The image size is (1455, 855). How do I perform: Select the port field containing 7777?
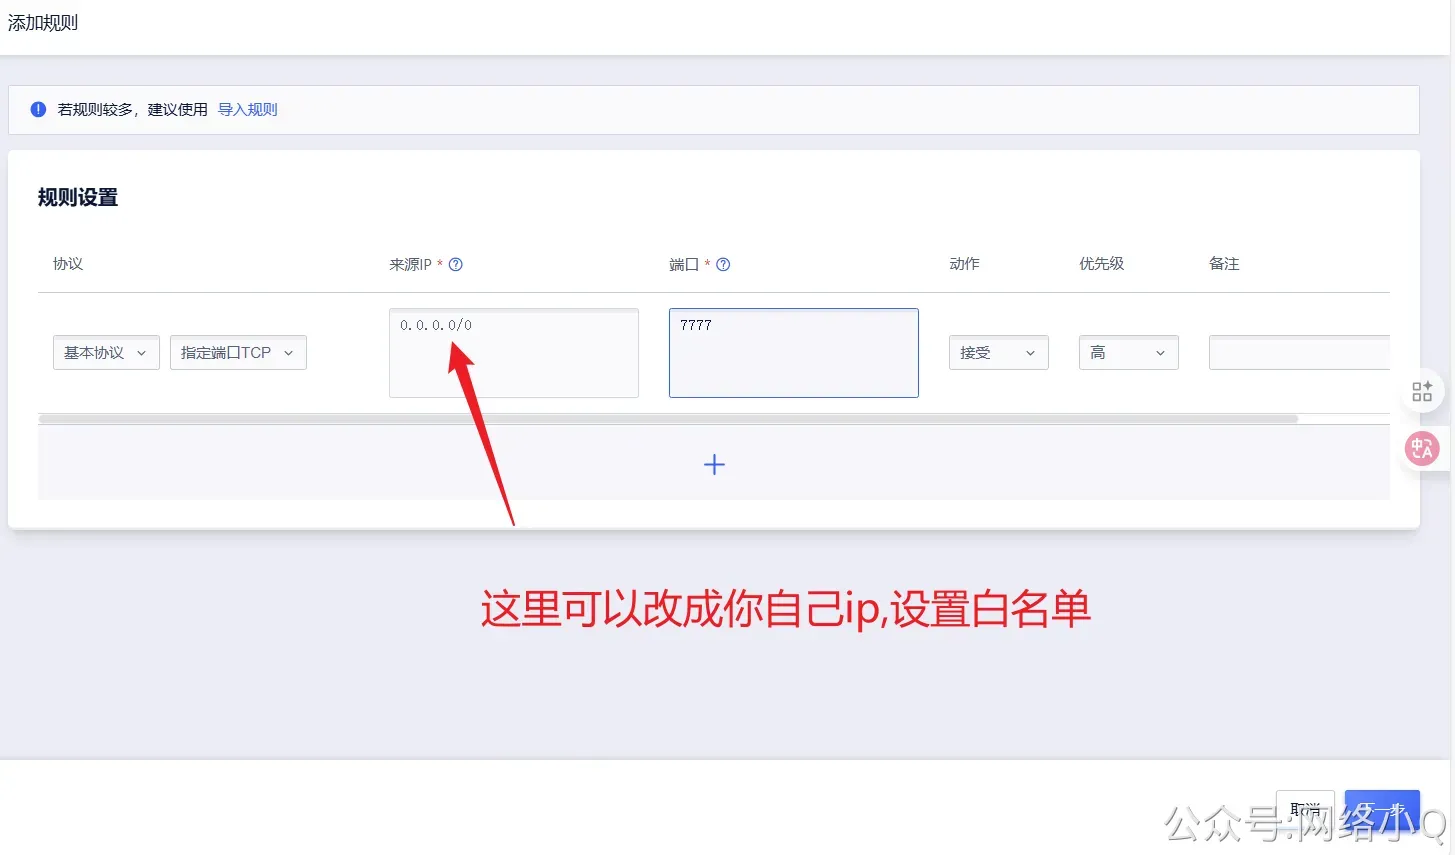click(793, 352)
